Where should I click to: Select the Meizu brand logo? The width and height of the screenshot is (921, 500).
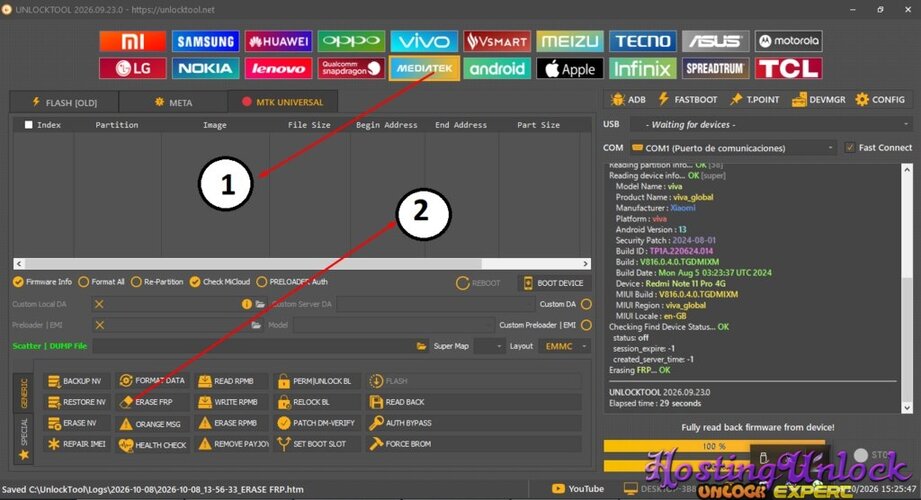570,41
